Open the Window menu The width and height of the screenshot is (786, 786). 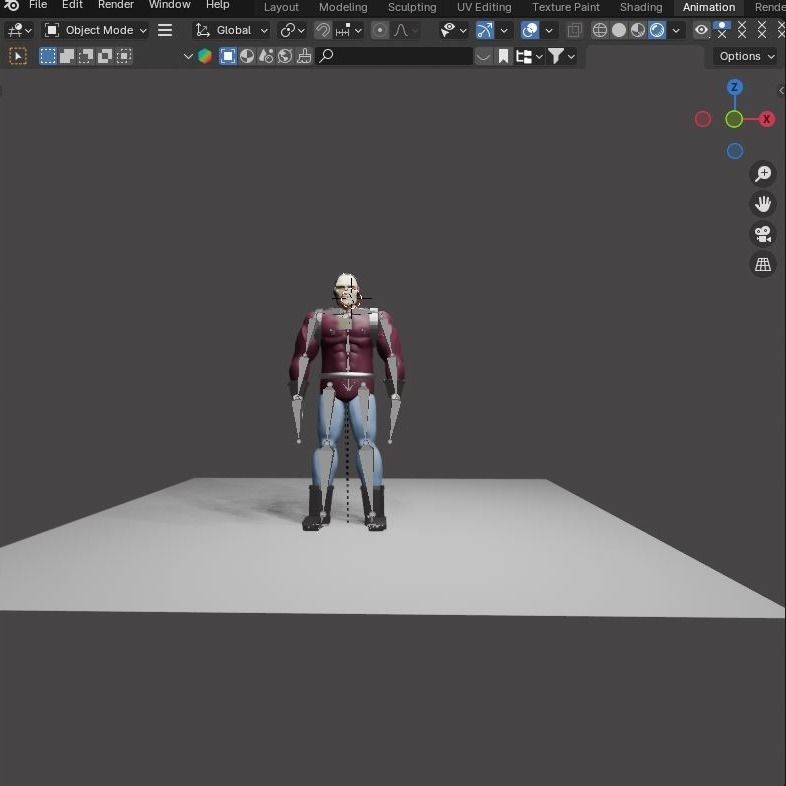point(169,5)
